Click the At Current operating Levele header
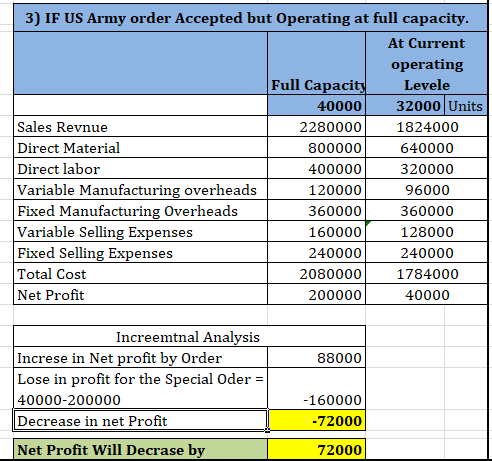Viewport: 492px width, 461px height. pyautogui.click(x=426, y=63)
